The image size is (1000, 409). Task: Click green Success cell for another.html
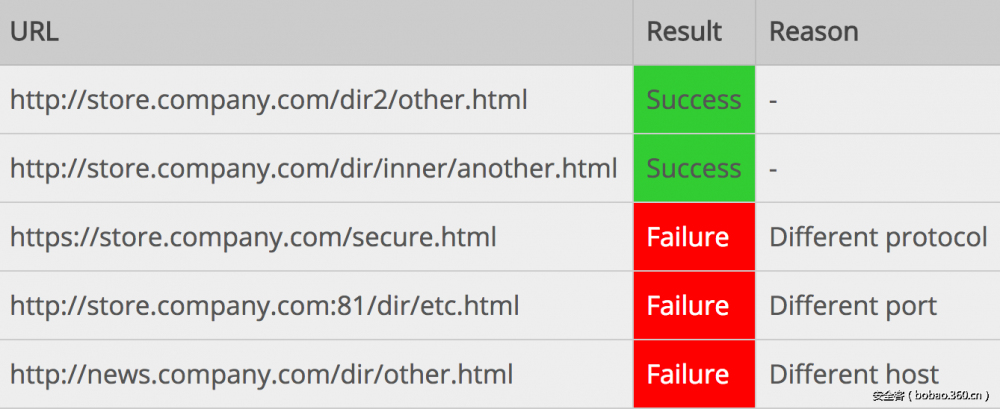[x=694, y=168]
